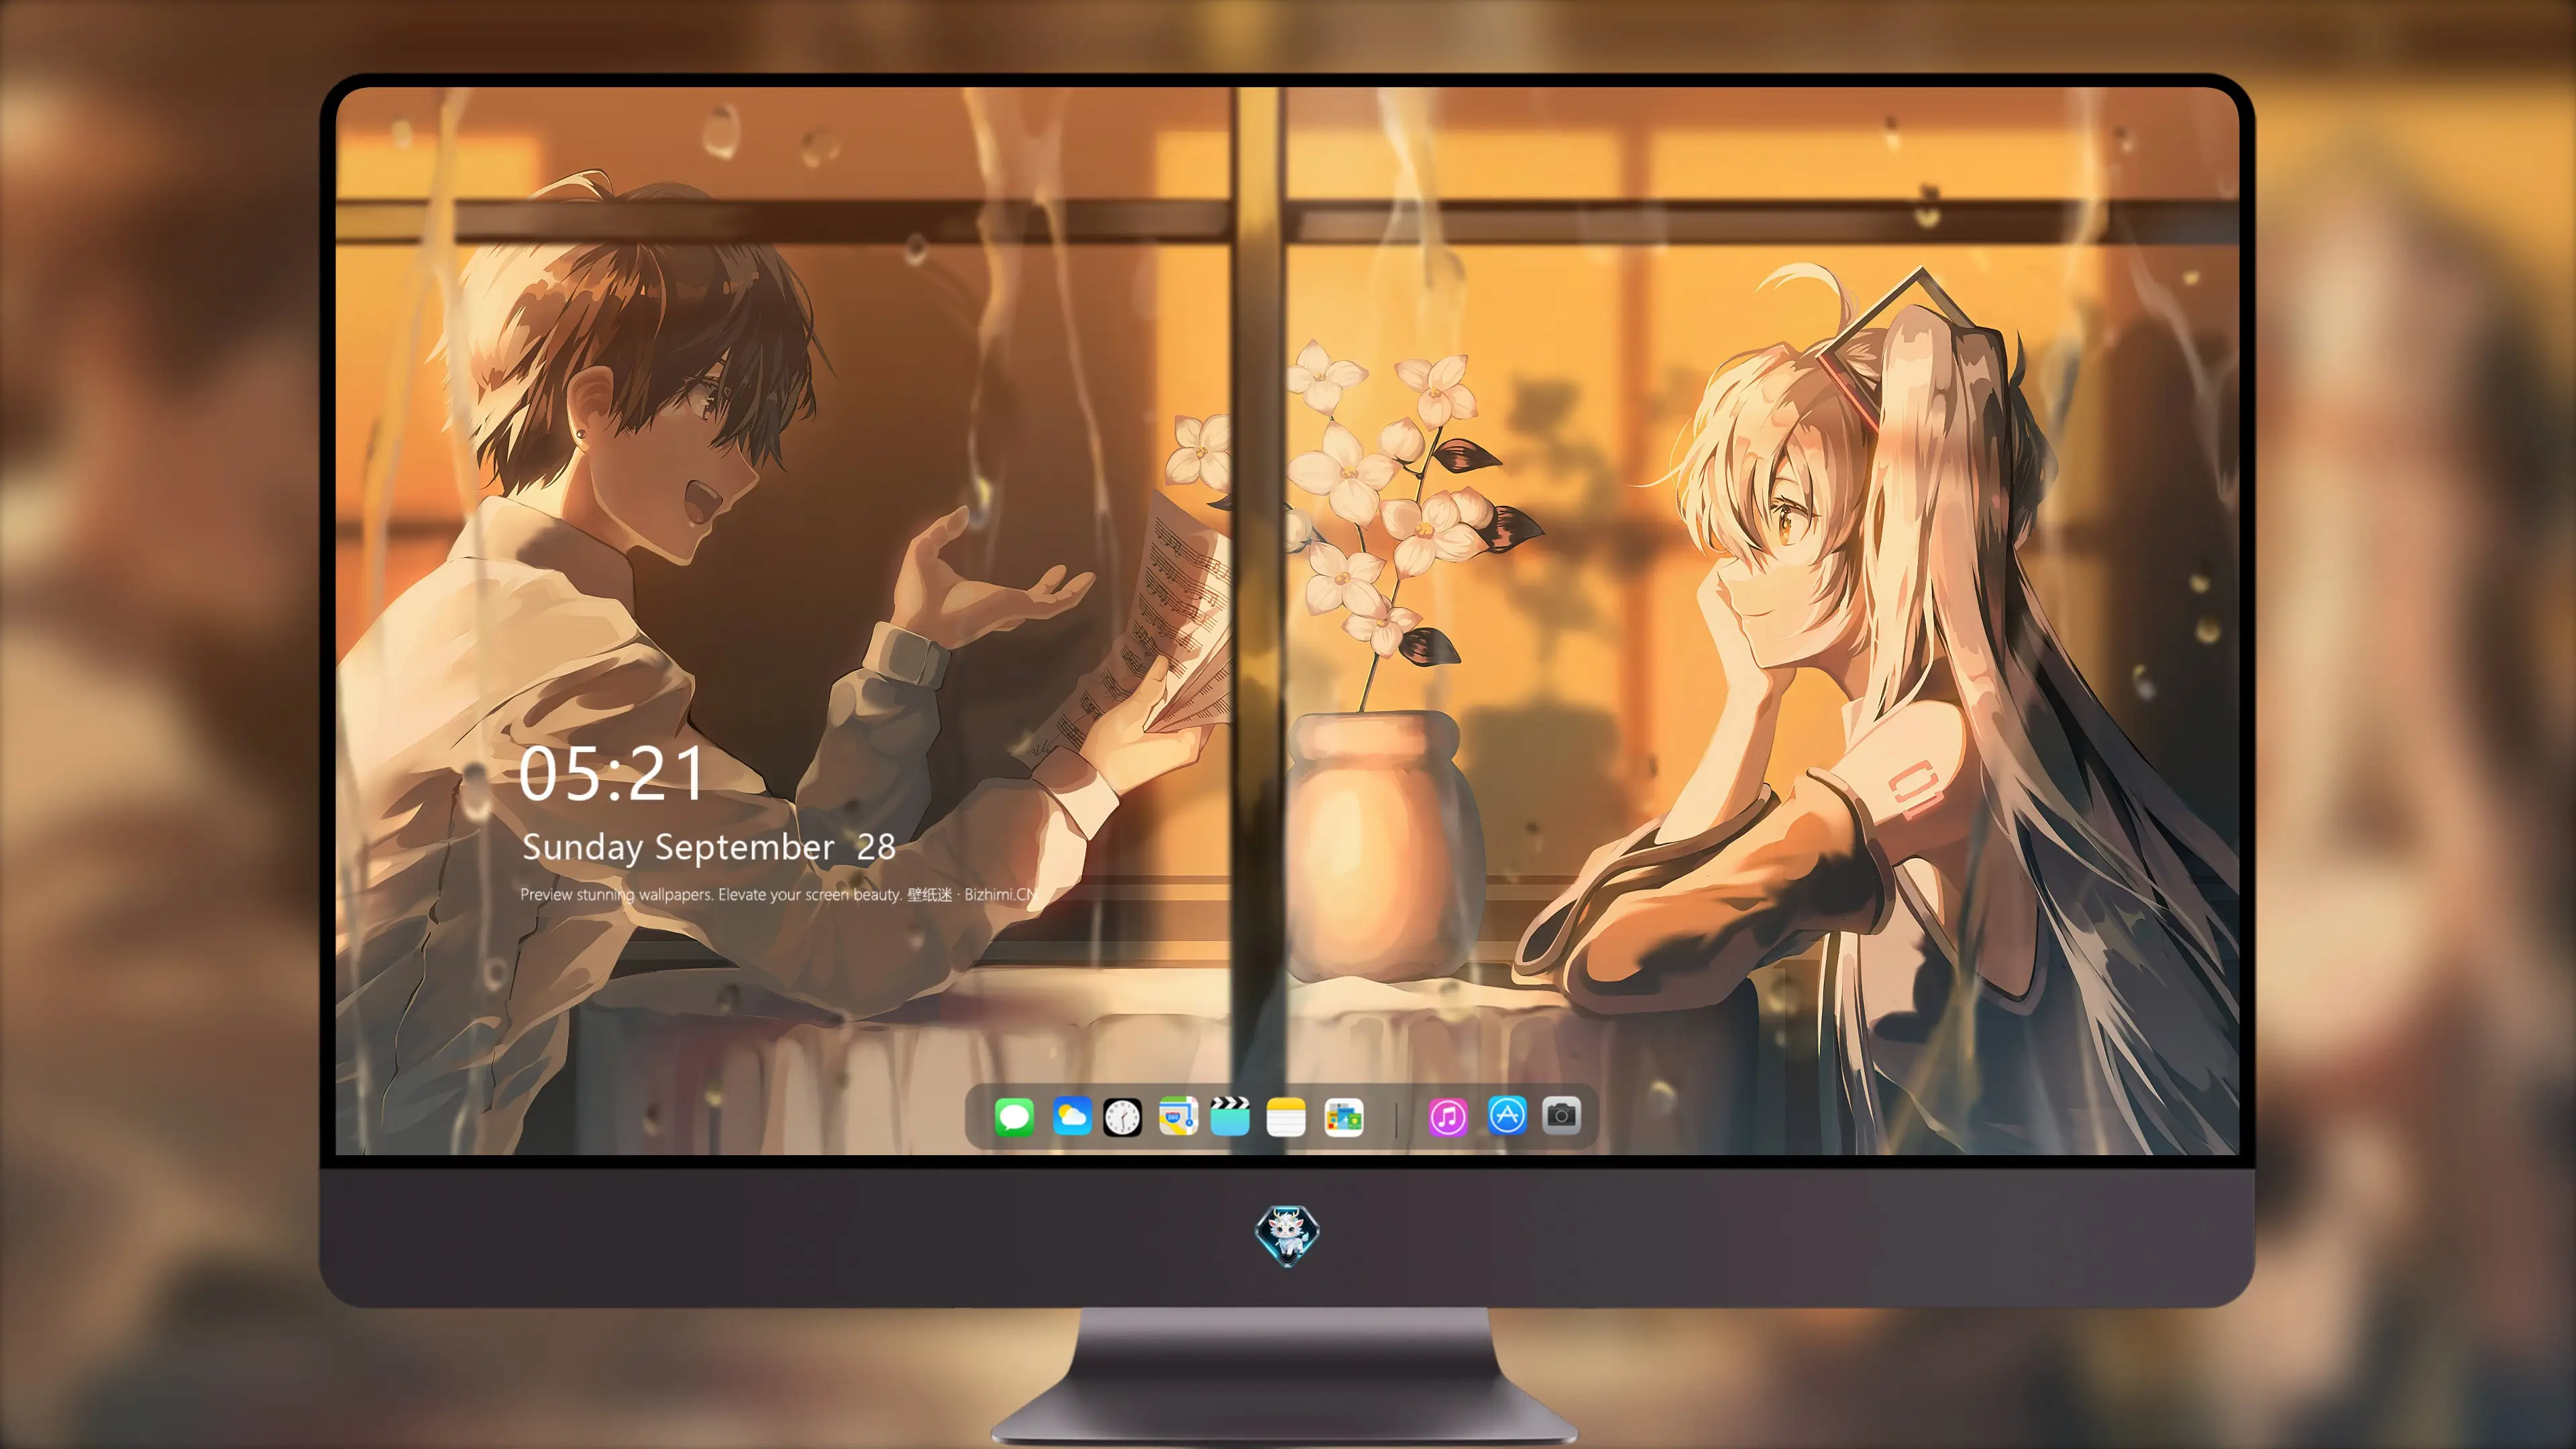Launch the pink iTunes music app
Screen dimensions: 2576x1449
(1448, 1117)
